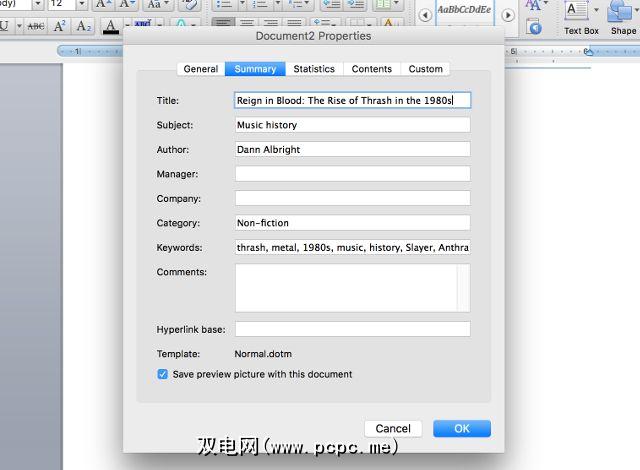This screenshot has height=470, width=640.
Task: Center text using the alignment button
Action: [x=247, y=22]
